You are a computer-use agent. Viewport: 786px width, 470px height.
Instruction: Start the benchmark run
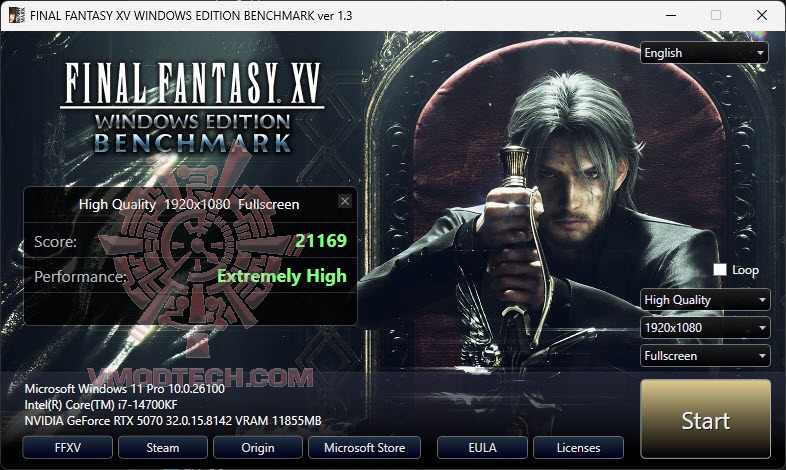(x=705, y=419)
